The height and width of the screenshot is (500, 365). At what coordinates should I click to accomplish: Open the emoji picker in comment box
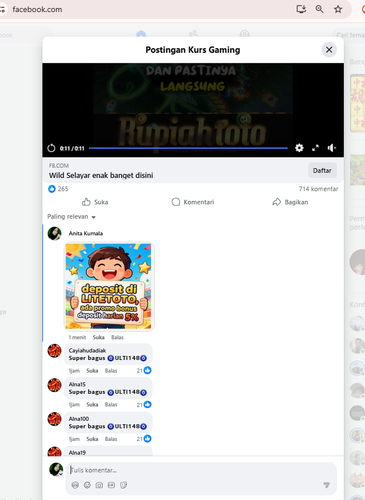coord(87,485)
